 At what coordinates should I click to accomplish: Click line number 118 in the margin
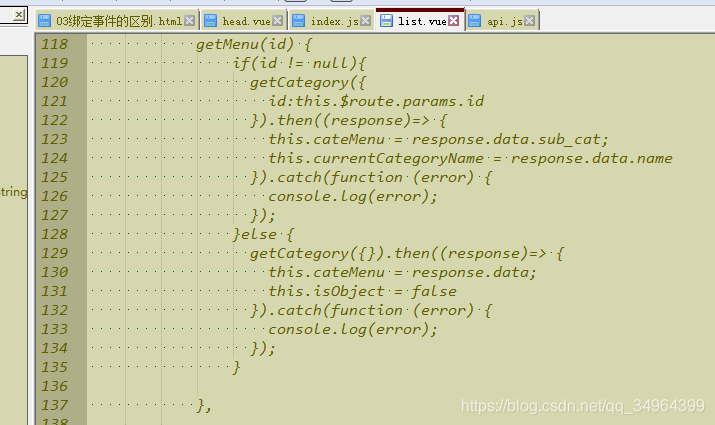coord(54,44)
